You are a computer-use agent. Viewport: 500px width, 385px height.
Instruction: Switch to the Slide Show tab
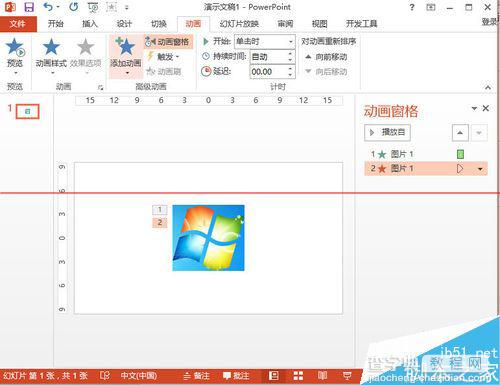[x=239, y=24]
